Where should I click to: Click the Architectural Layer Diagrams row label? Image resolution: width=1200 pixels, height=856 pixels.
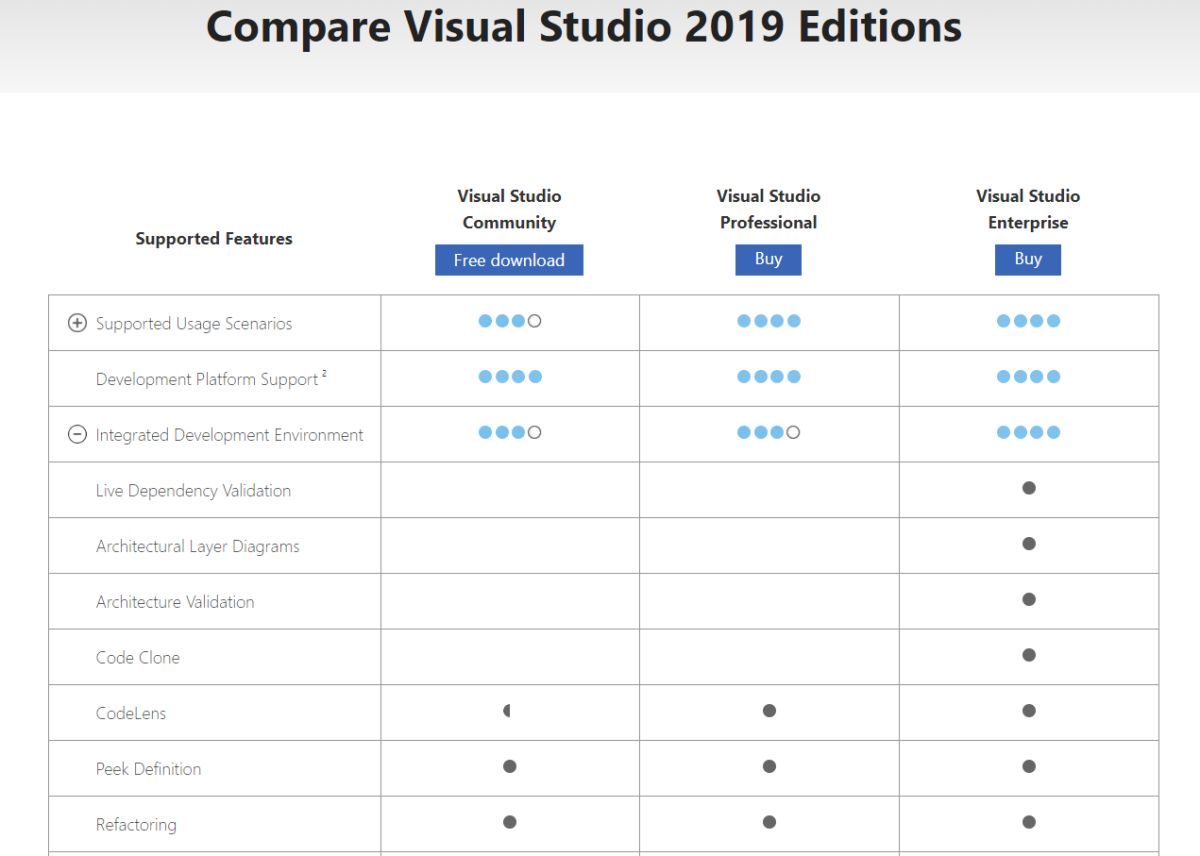click(198, 547)
